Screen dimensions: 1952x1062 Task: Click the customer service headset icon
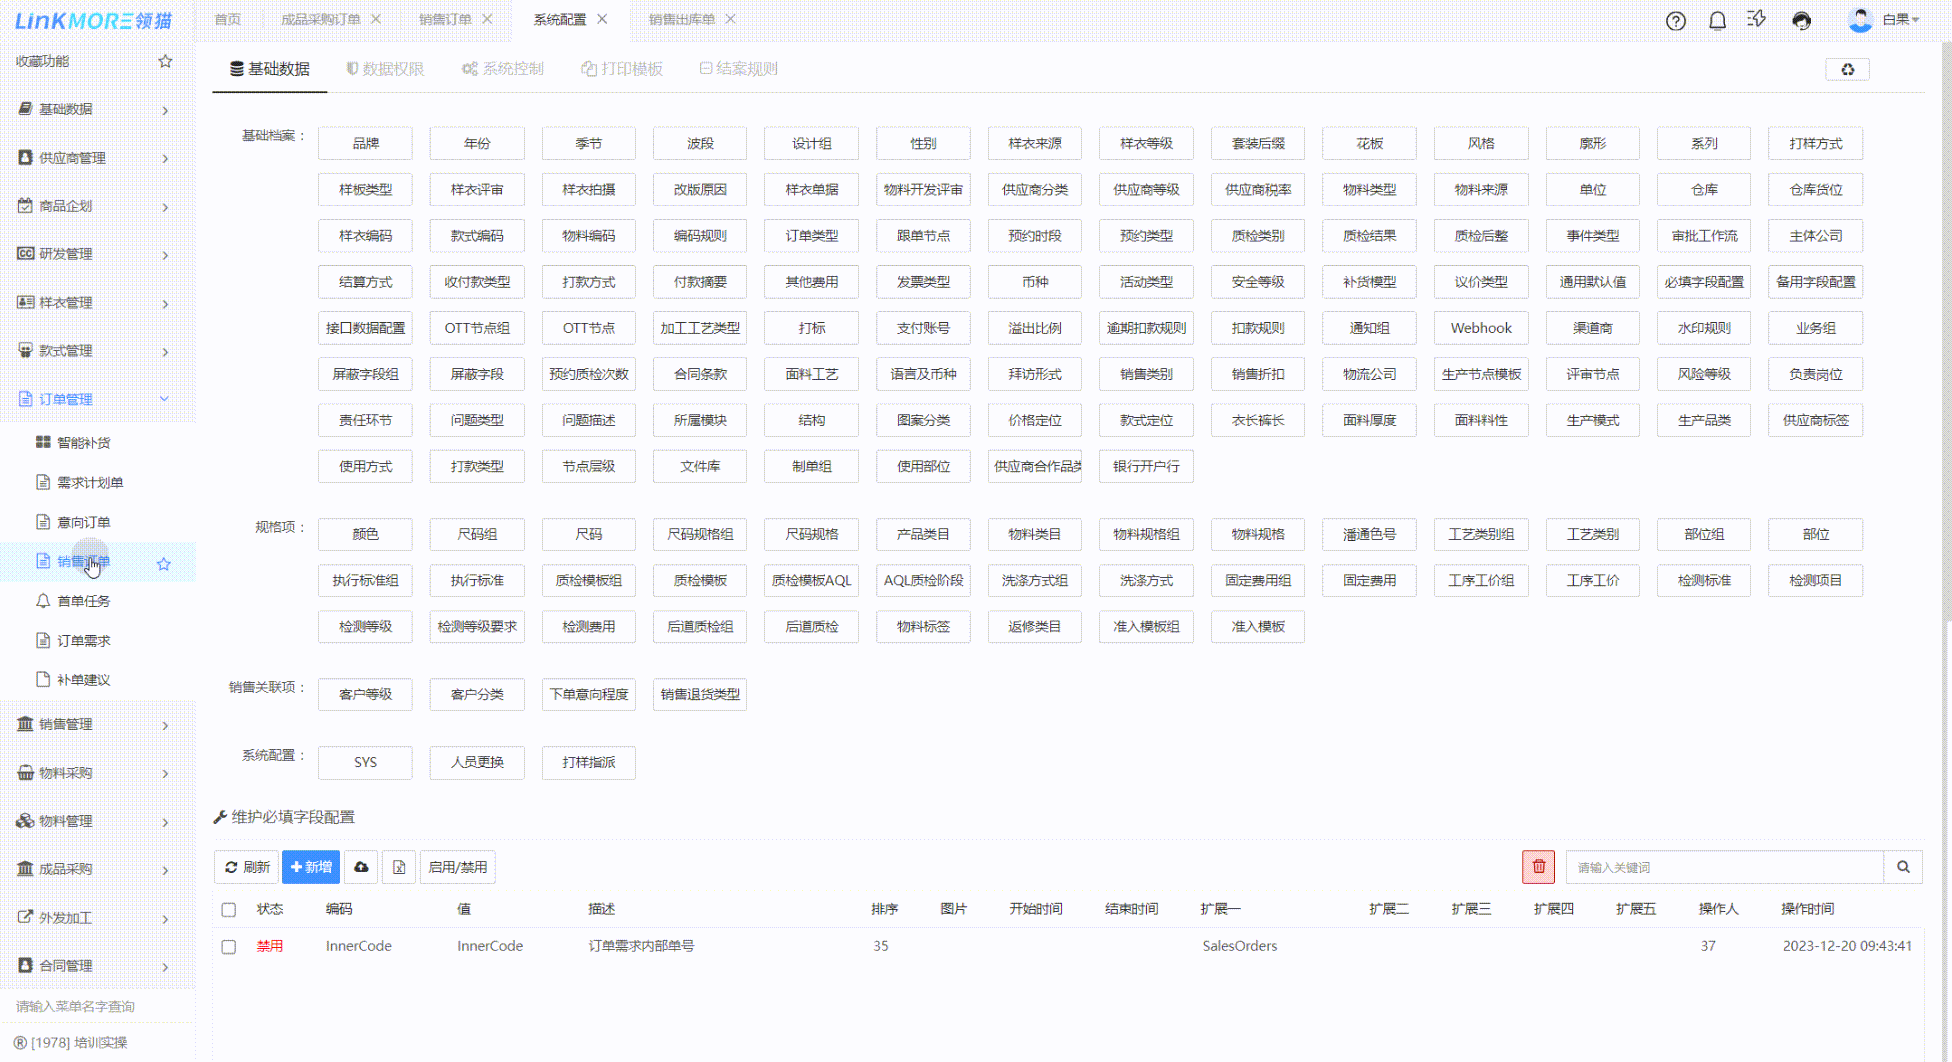tap(1801, 21)
